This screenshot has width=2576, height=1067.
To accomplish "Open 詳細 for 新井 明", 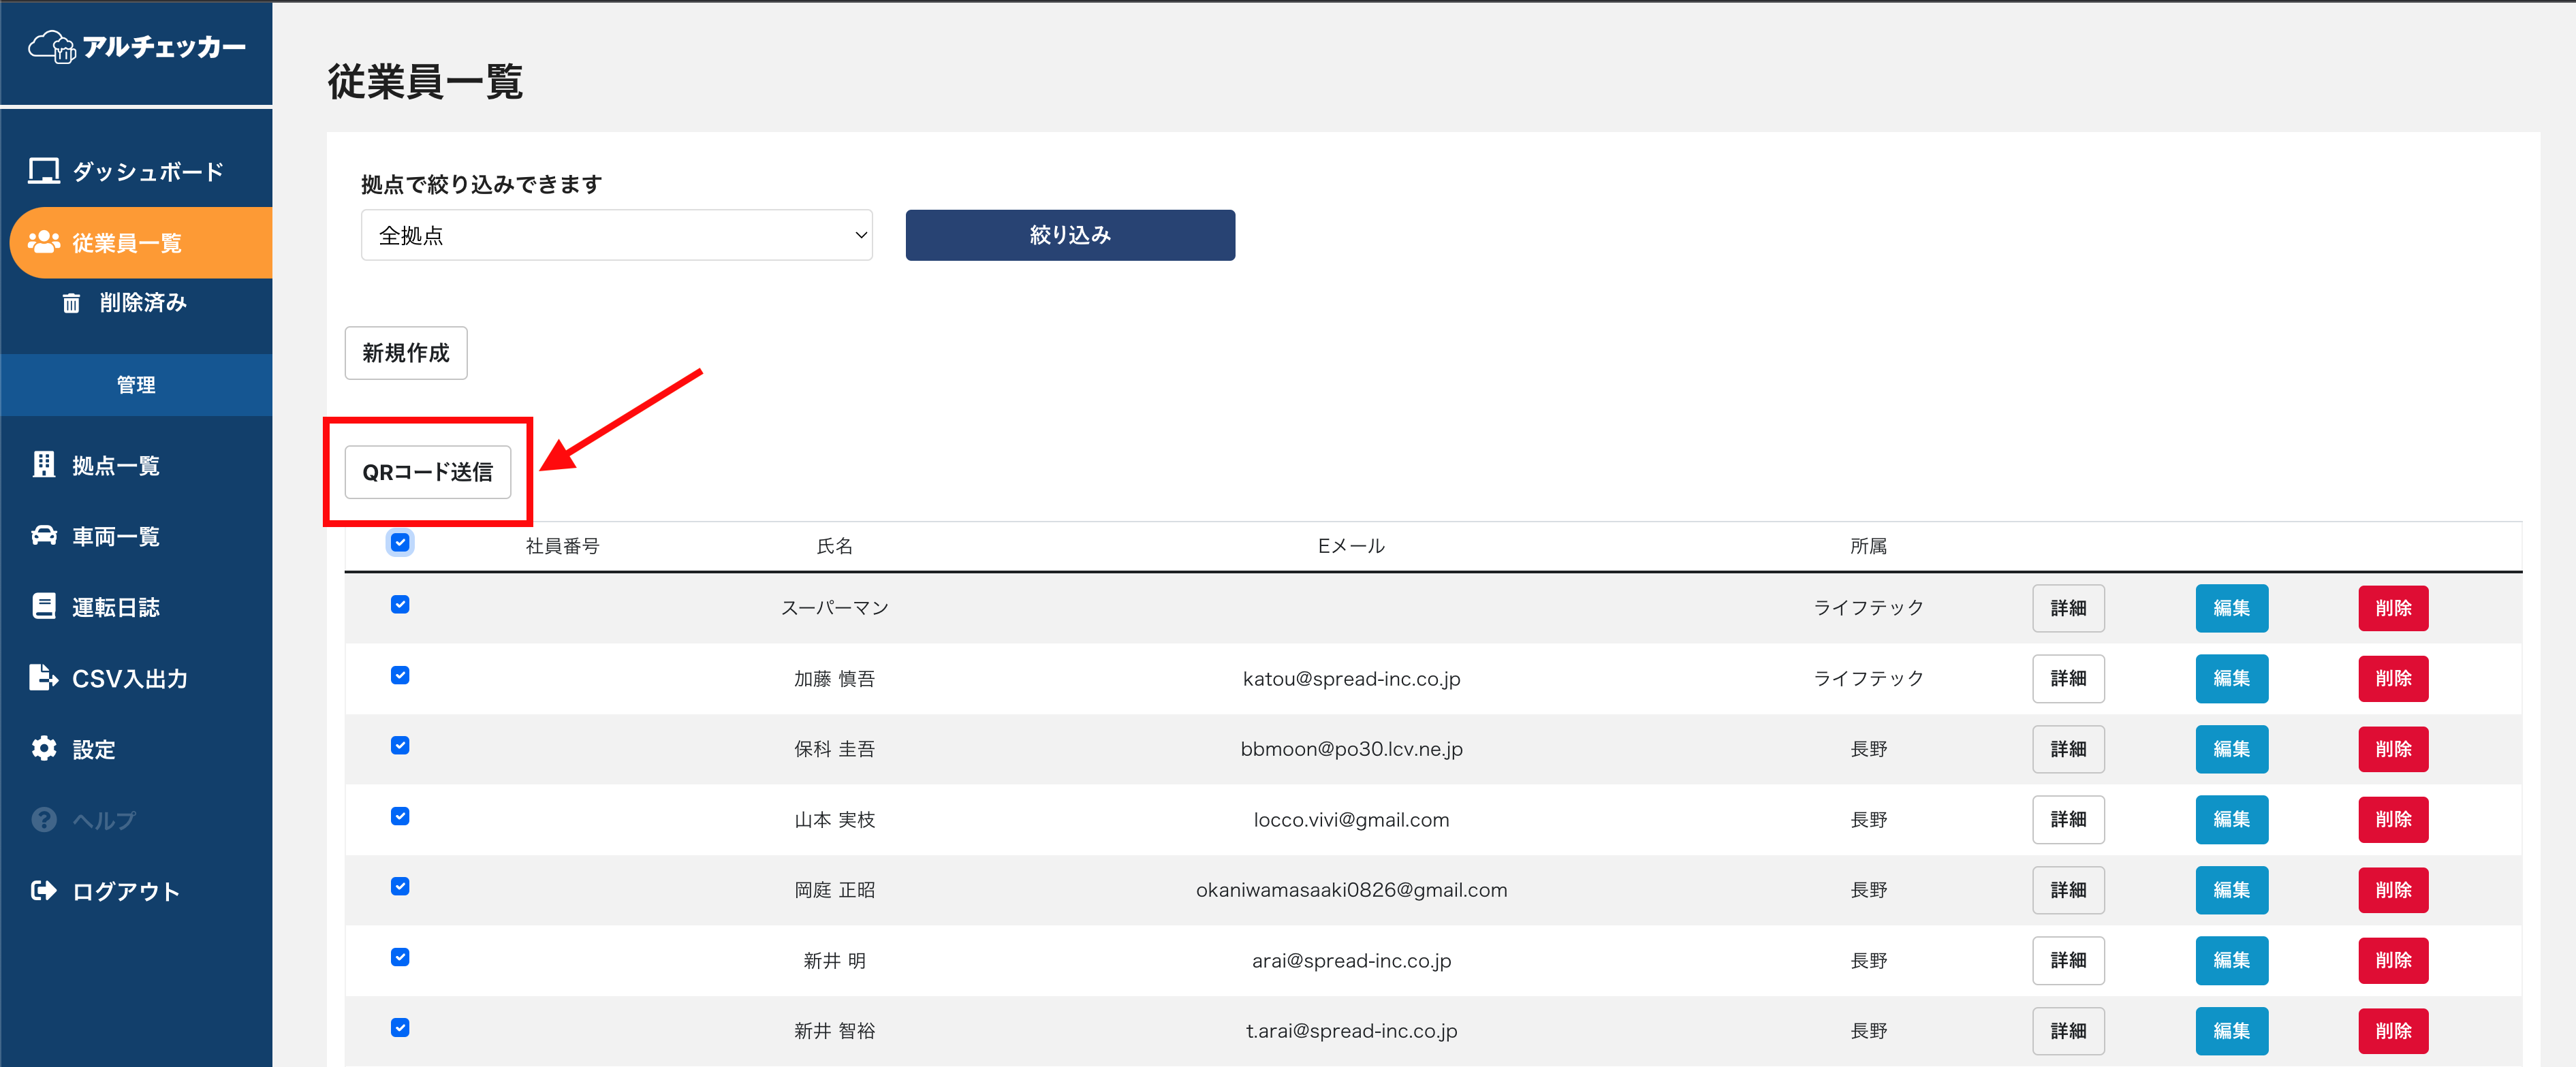I will click(x=2068, y=960).
